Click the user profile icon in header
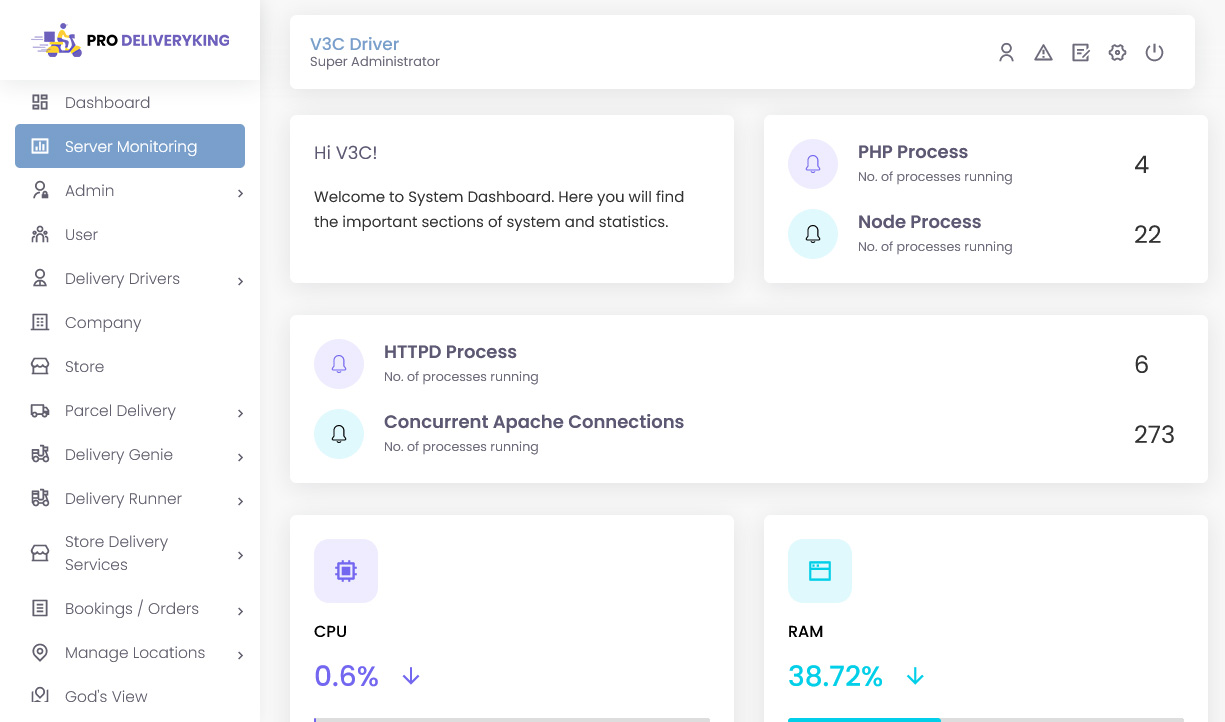 [1006, 53]
